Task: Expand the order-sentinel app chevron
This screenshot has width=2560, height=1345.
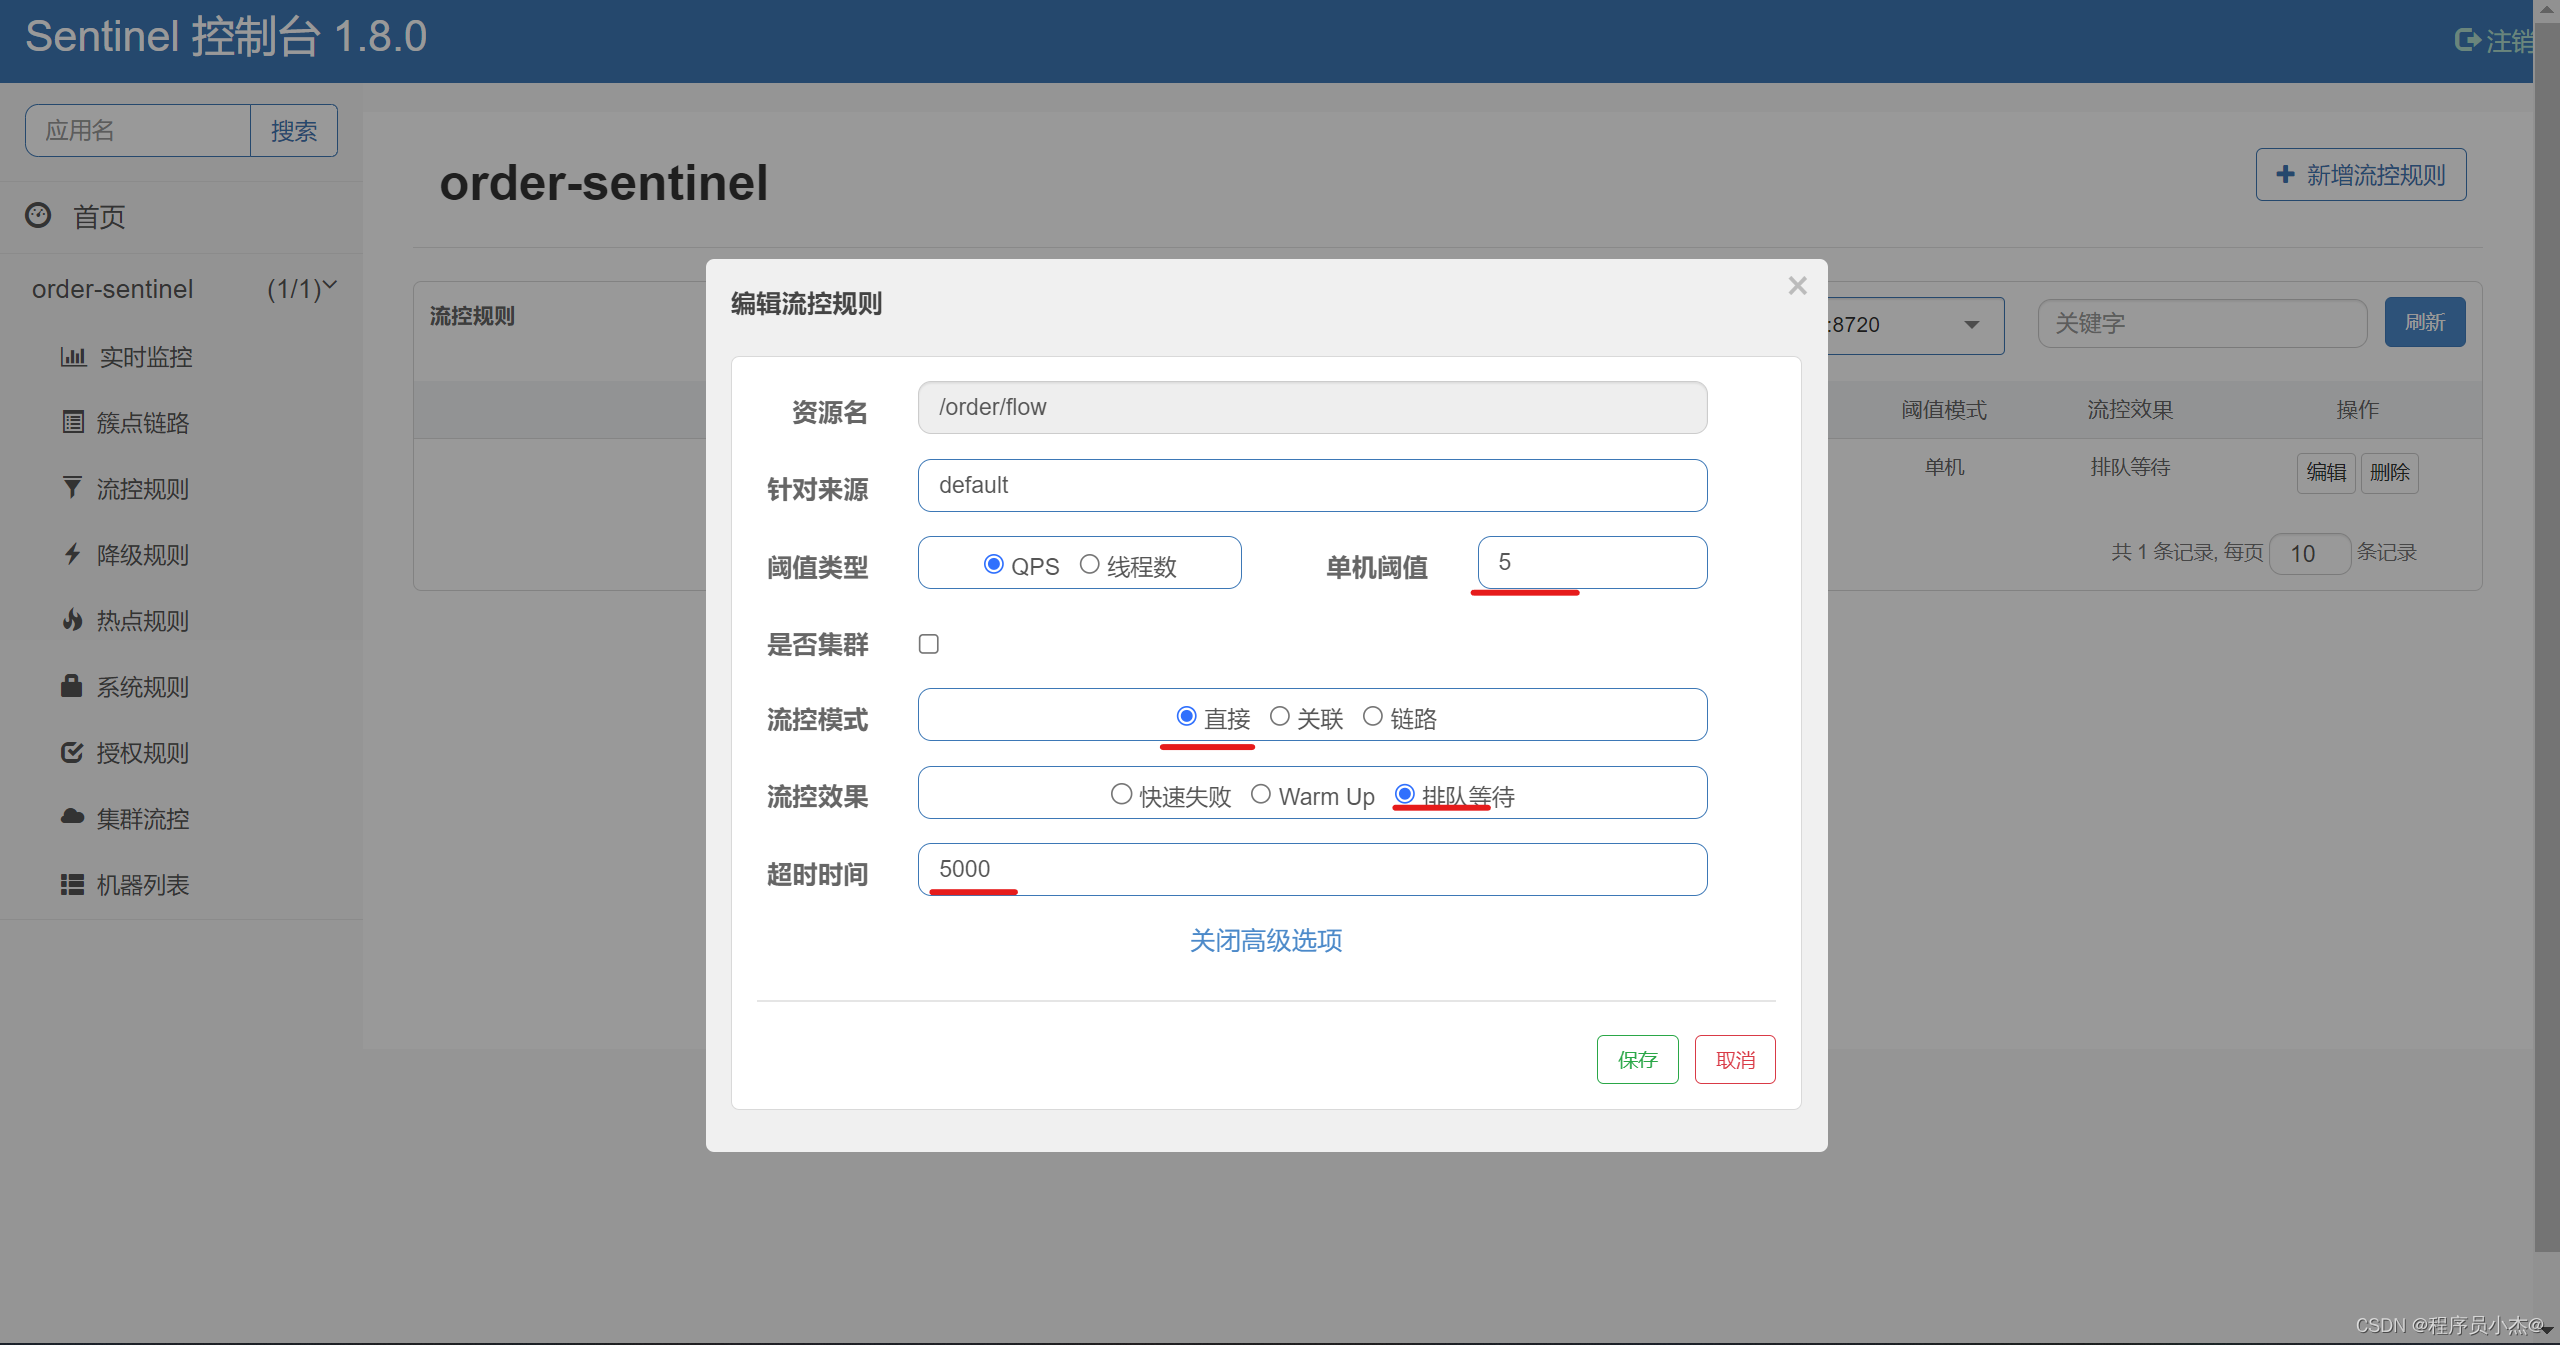Action: tap(330, 286)
